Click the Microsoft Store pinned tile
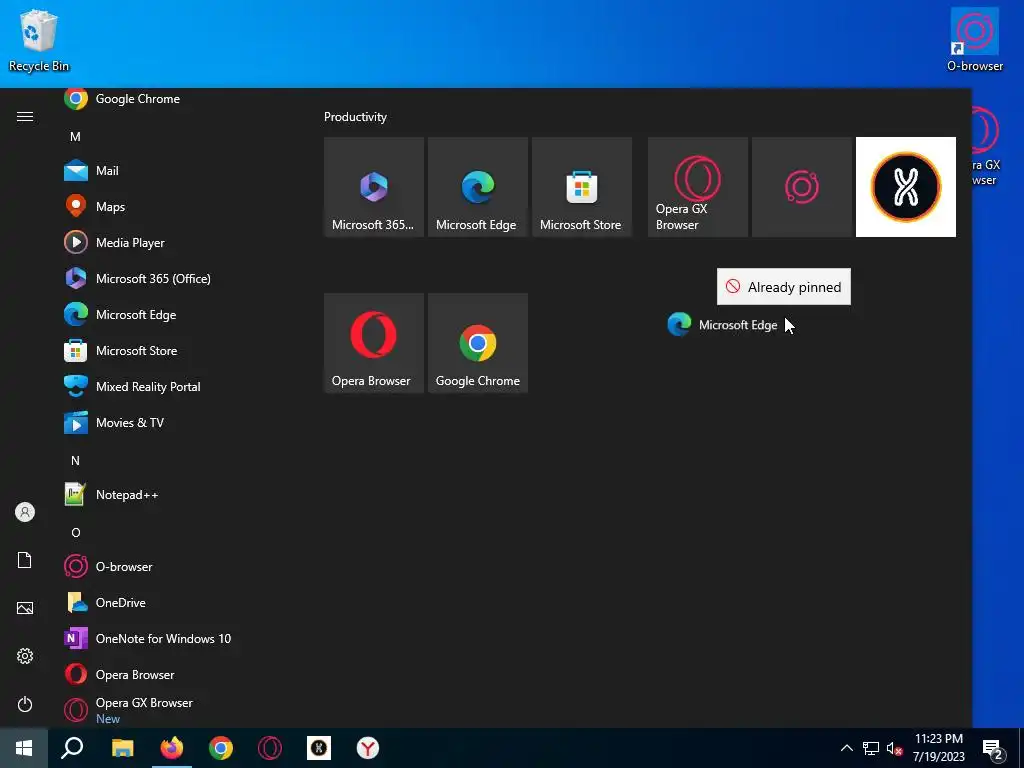Image resolution: width=1024 pixels, height=768 pixels. pos(582,187)
